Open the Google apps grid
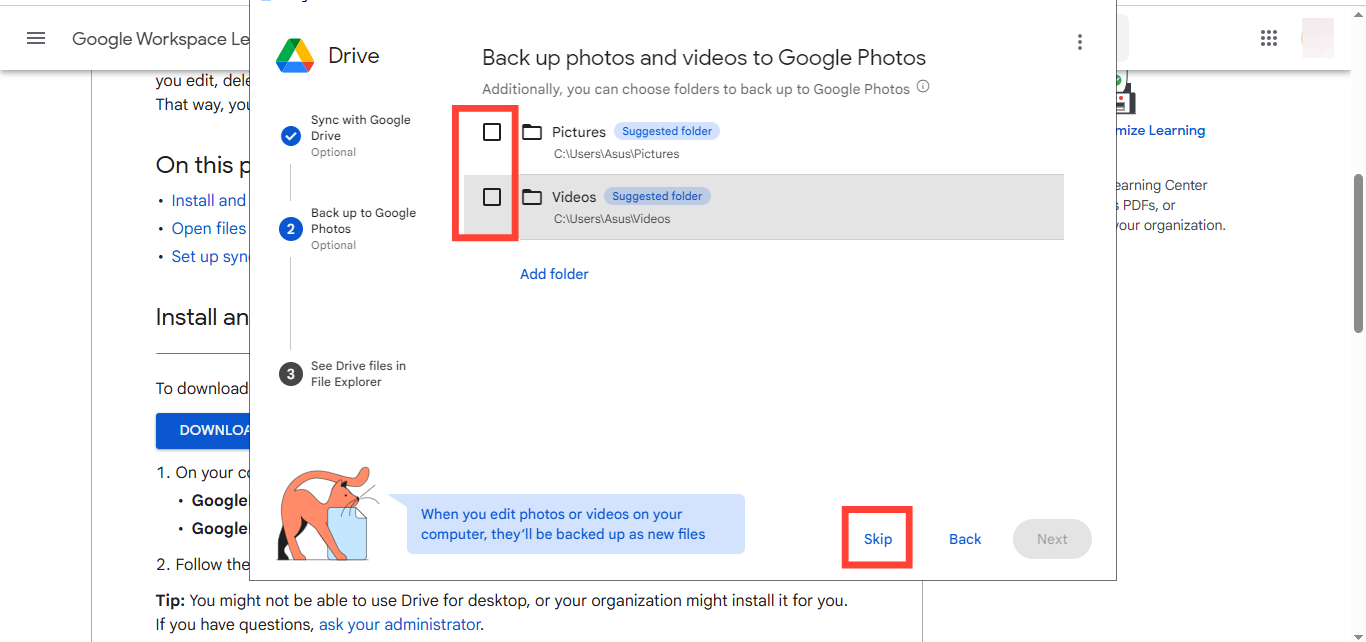The height and width of the screenshot is (642, 1366). [1269, 38]
